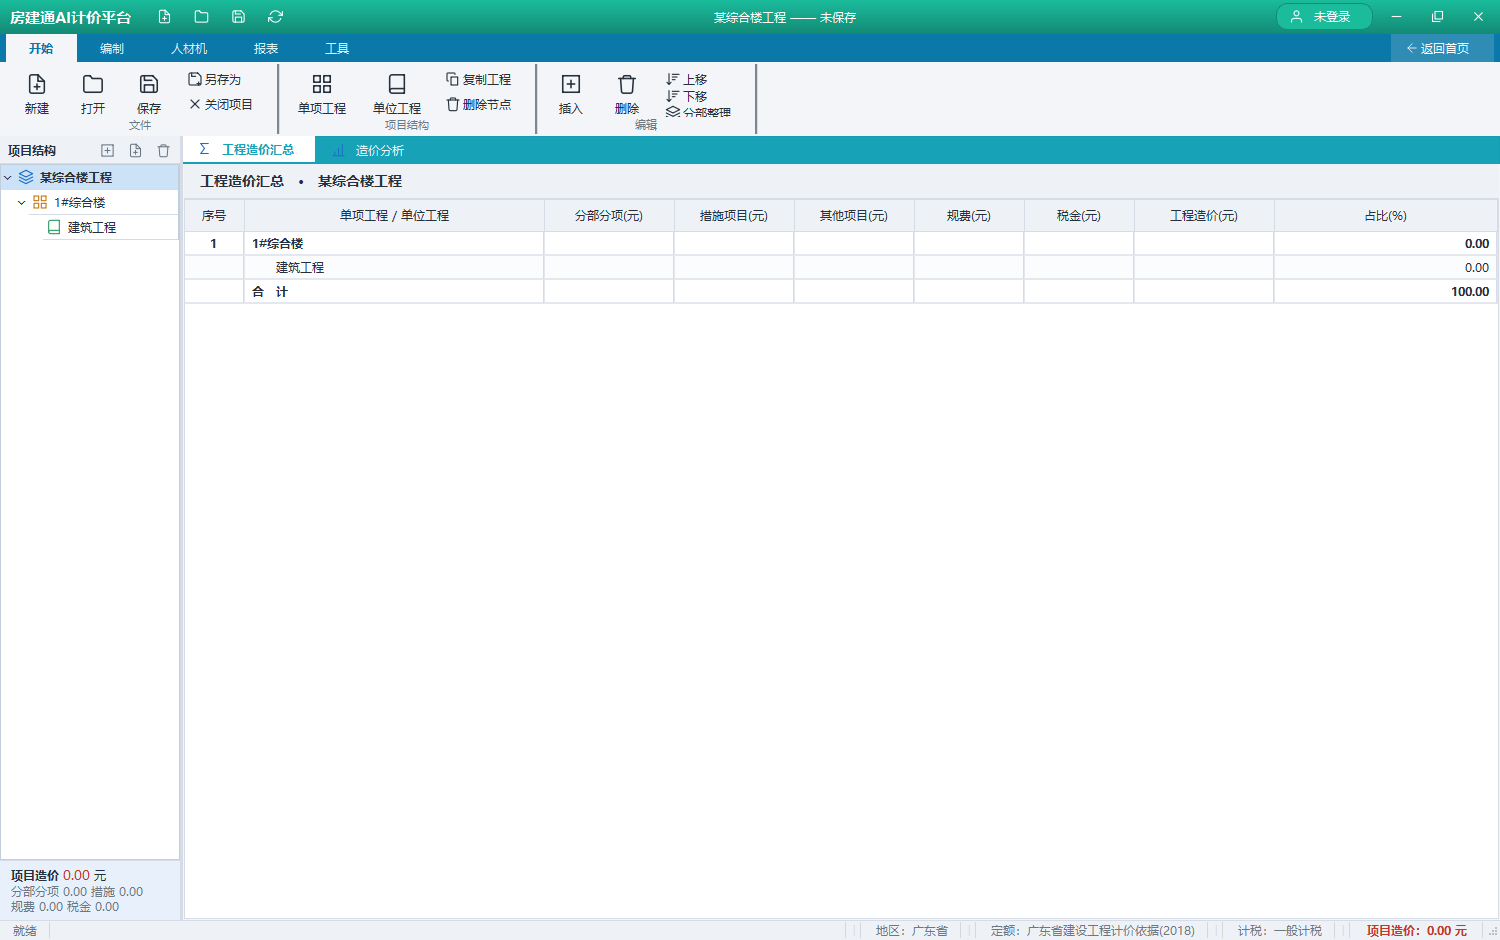
Task: Click the 插入 insert icon
Action: pyautogui.click(x=571, y=95)
